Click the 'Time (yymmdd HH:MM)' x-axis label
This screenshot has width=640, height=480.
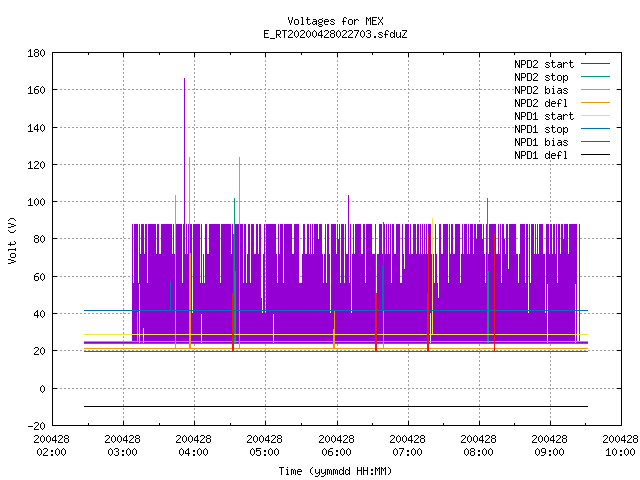335,471
